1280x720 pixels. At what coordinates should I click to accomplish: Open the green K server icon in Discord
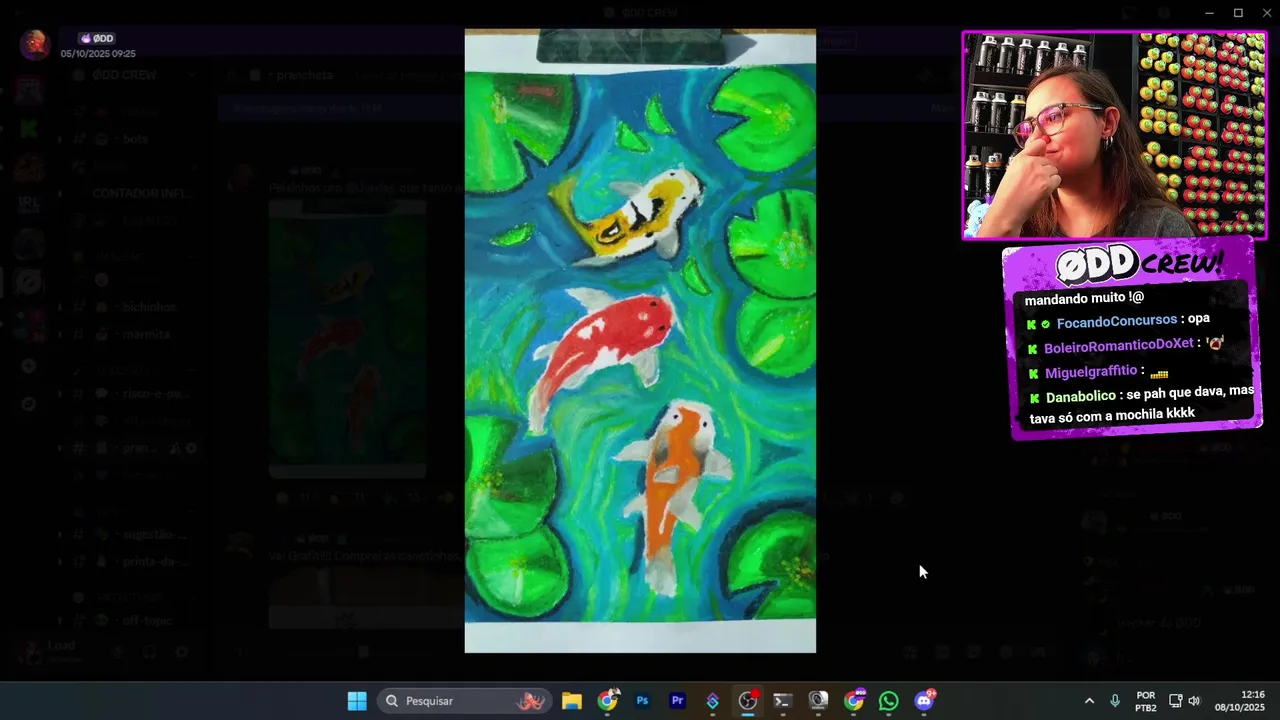pos(29,128)
